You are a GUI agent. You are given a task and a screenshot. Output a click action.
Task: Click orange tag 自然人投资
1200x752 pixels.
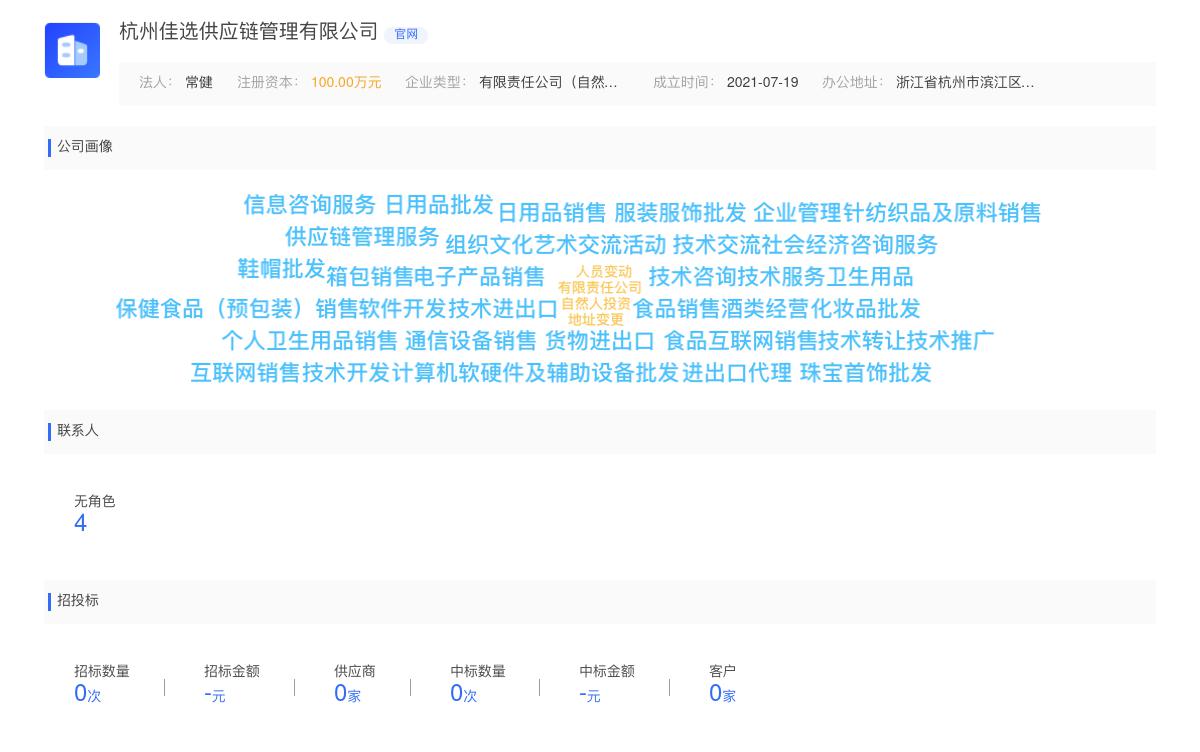(596, 304)
